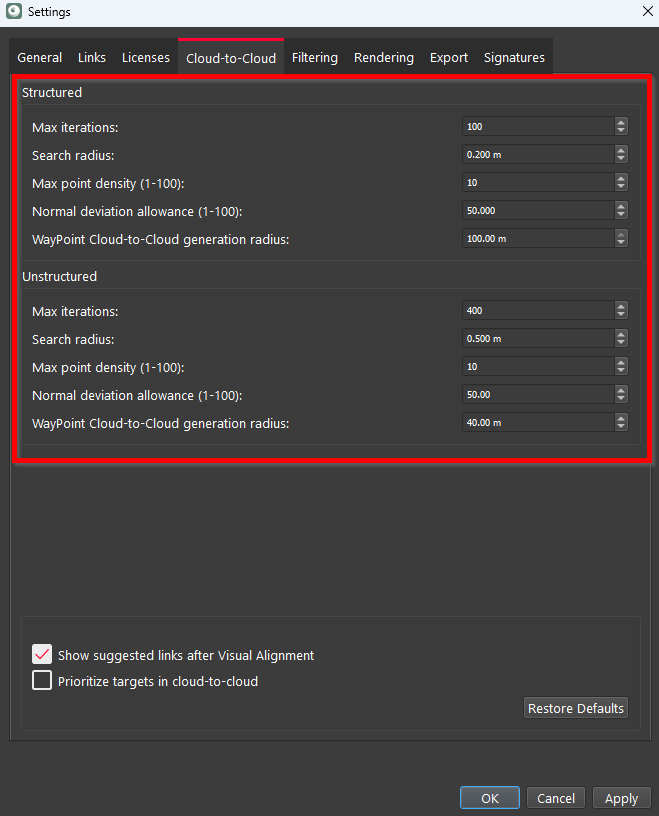Open the Licenses tab
Viewport: 659px width, 816px height.
tap(146, 58)
